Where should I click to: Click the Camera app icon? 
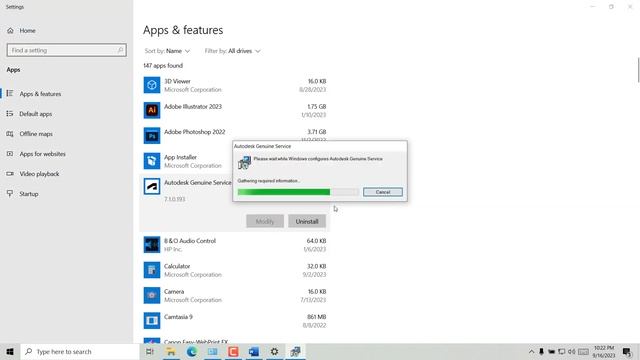152,296
